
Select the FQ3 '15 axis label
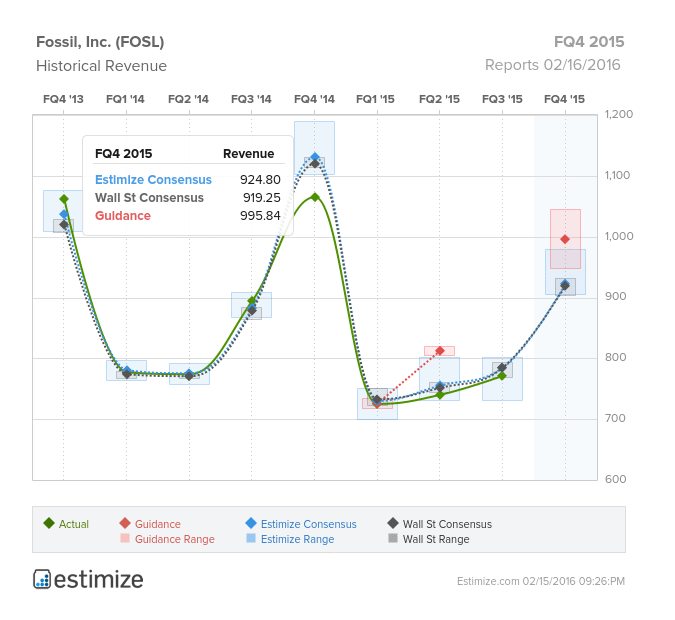tap(502, 99)
